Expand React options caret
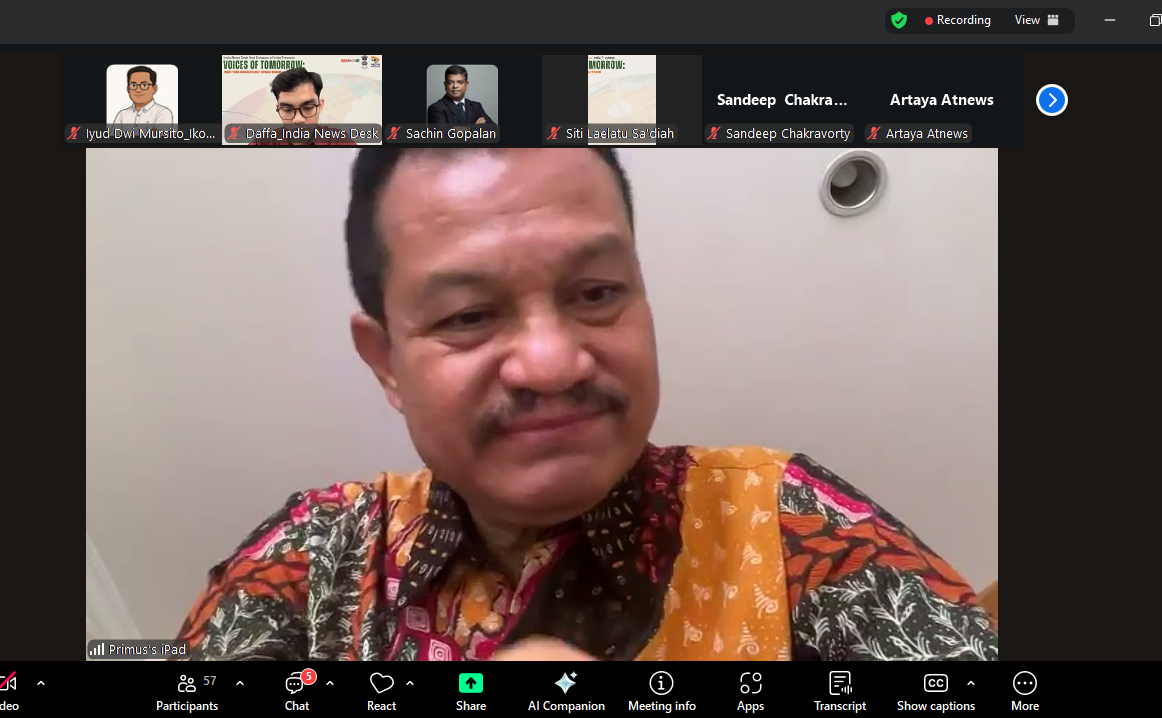The image size is (1162, 718). point(410,683)
